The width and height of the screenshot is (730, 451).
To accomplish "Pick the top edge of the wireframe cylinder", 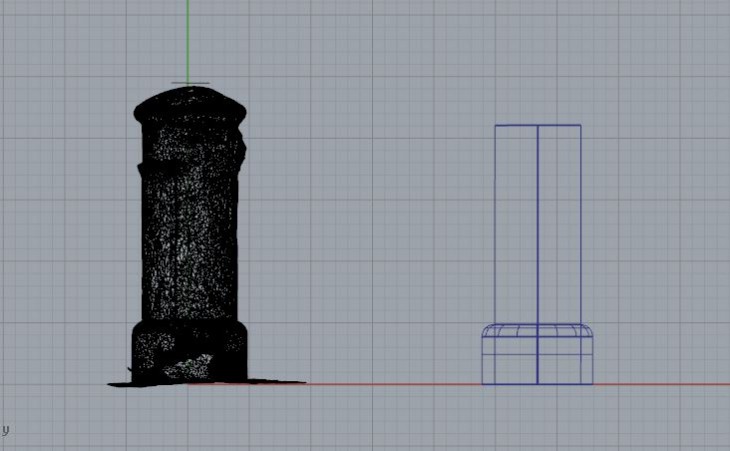I will tap(538, 125).
